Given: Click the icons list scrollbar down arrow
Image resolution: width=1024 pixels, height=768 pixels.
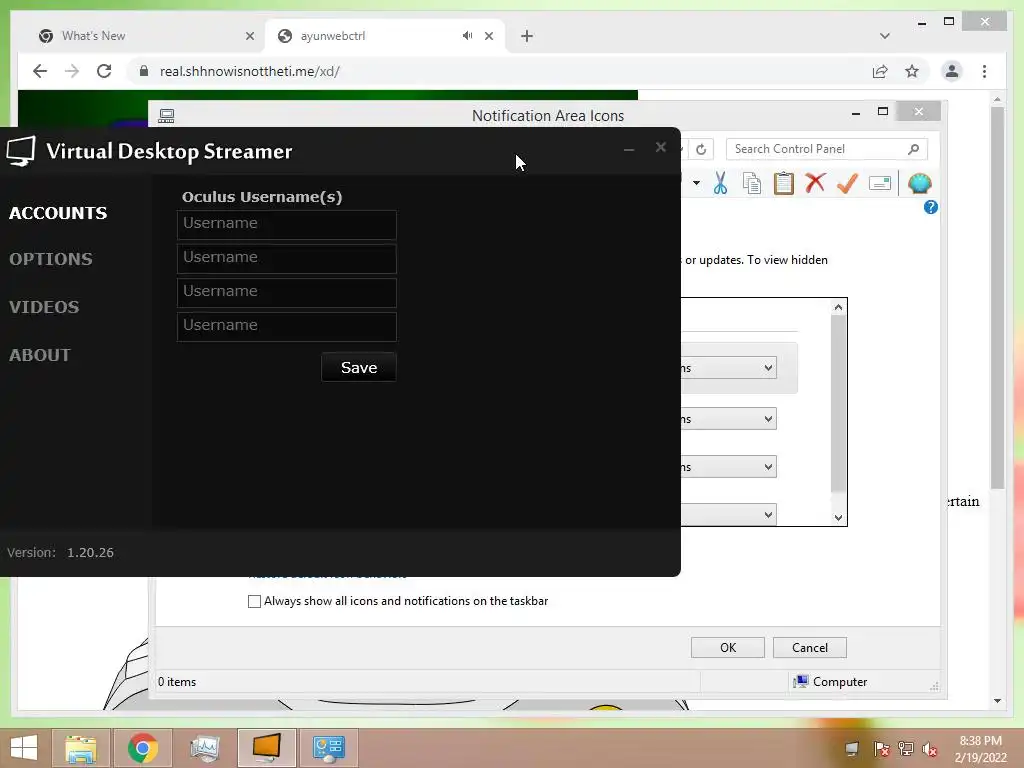Looking at the screenshot, I should [x=839, y=517].
